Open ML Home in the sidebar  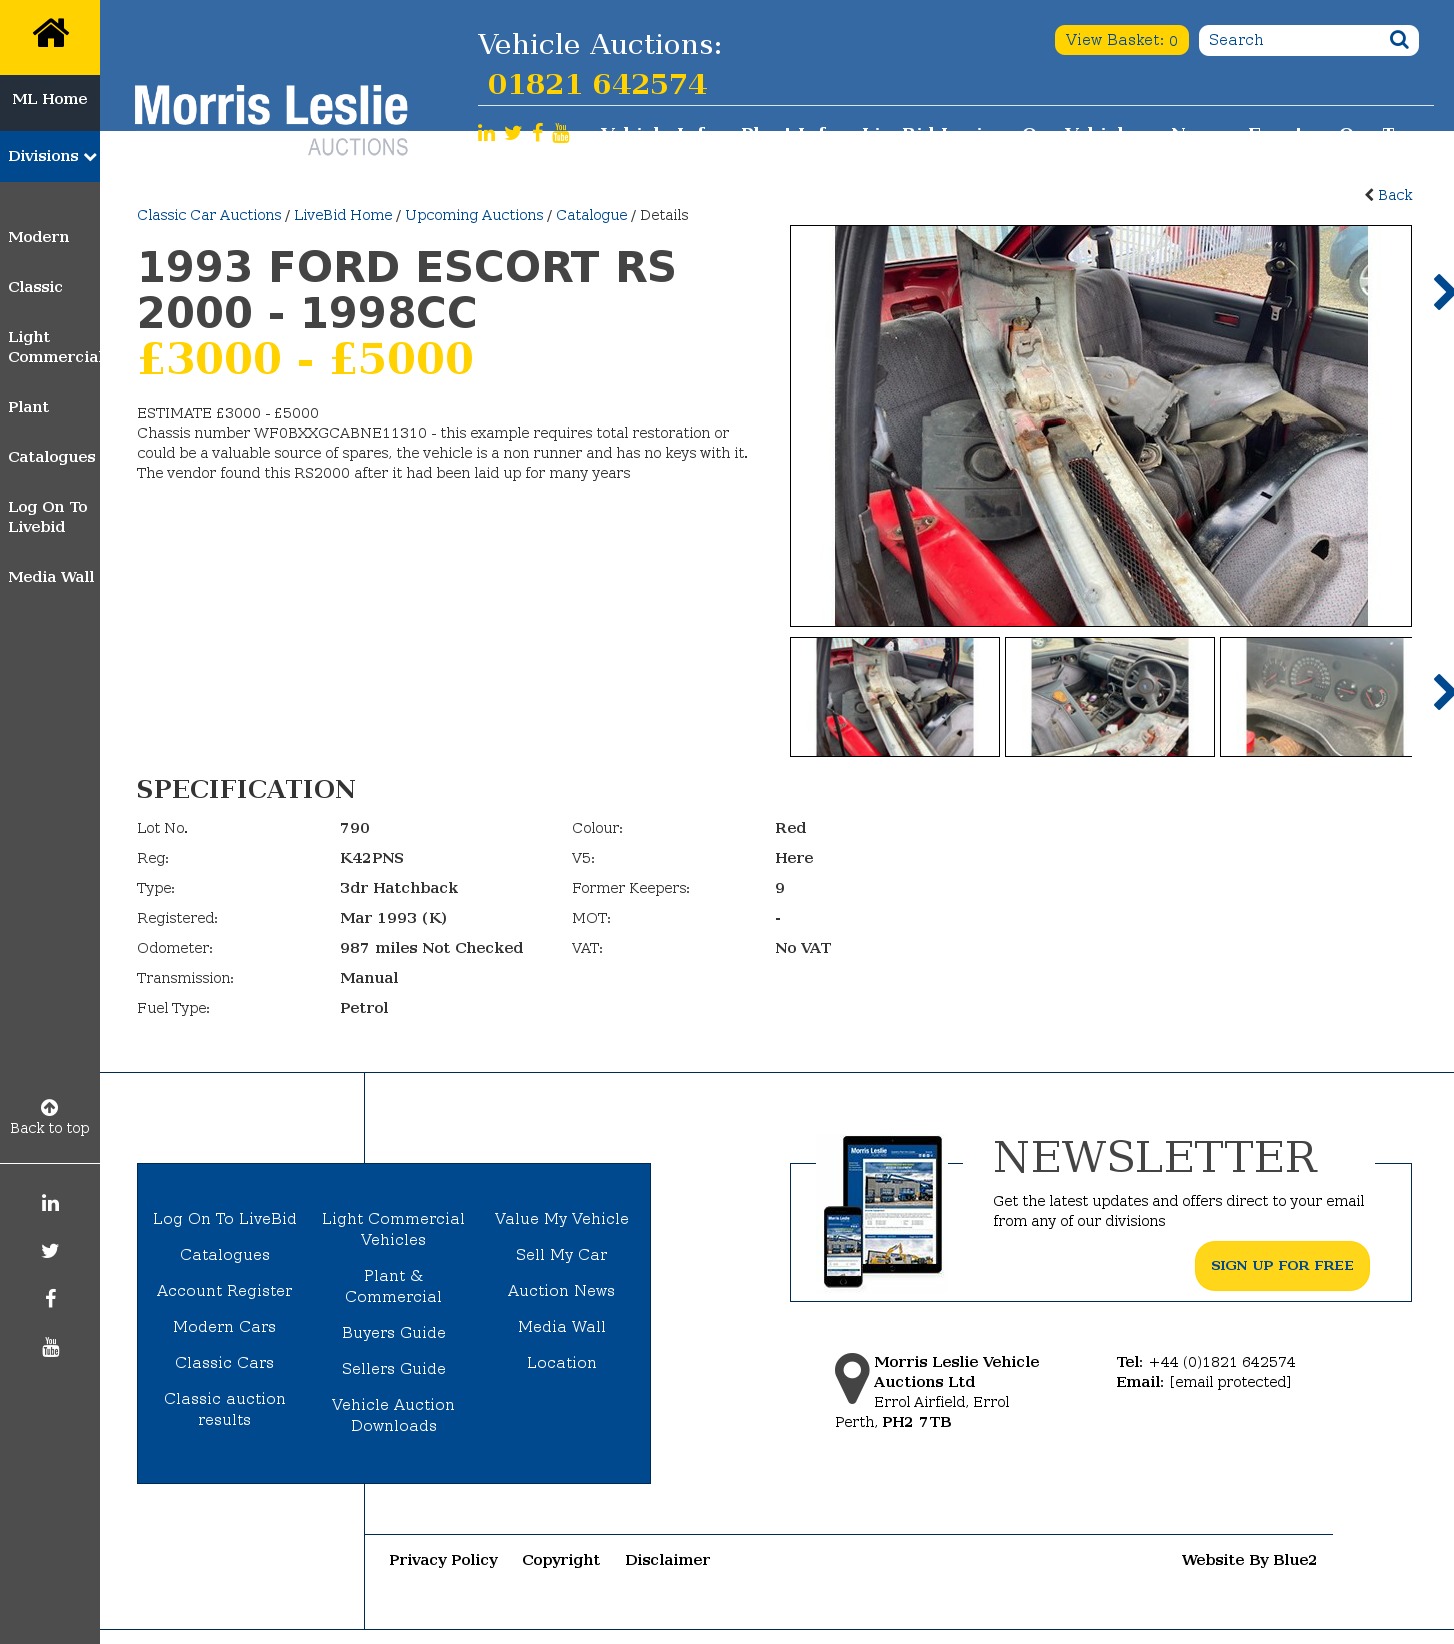pyautogui.click(x=50, y=99)
